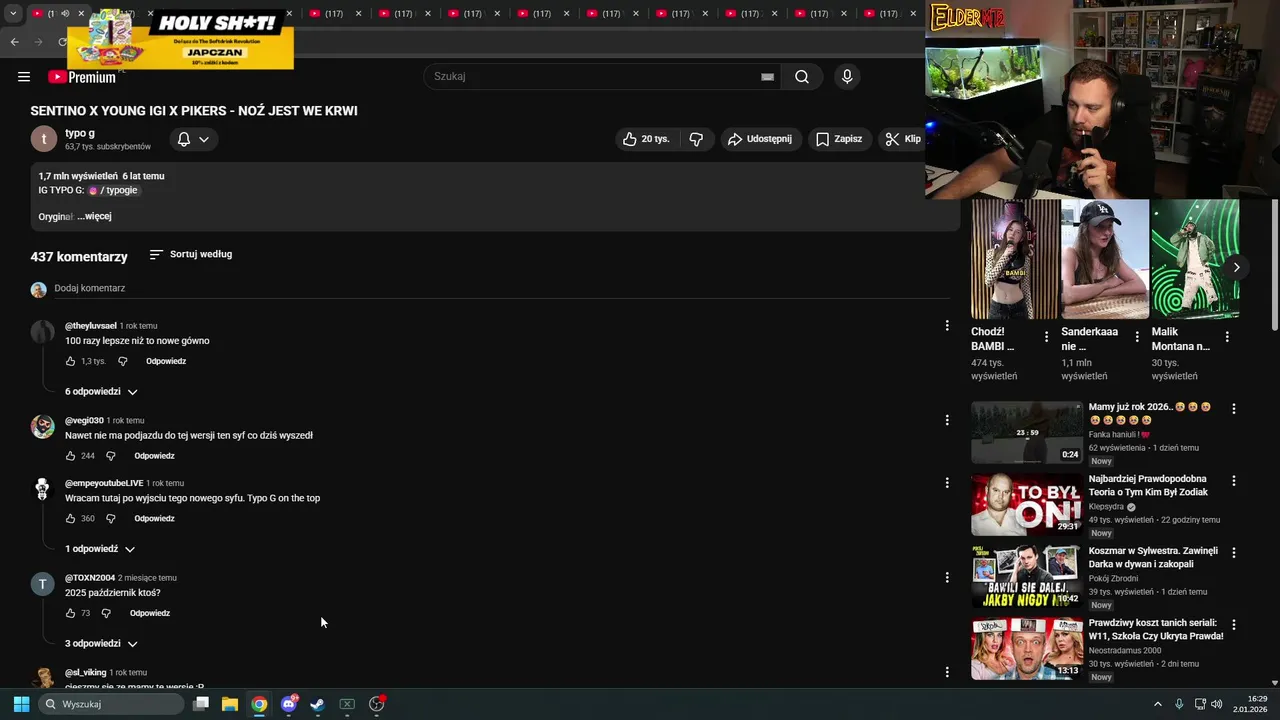
Task: Expand 6 odpowiedzi replies
Action: (x=101, y=391)
